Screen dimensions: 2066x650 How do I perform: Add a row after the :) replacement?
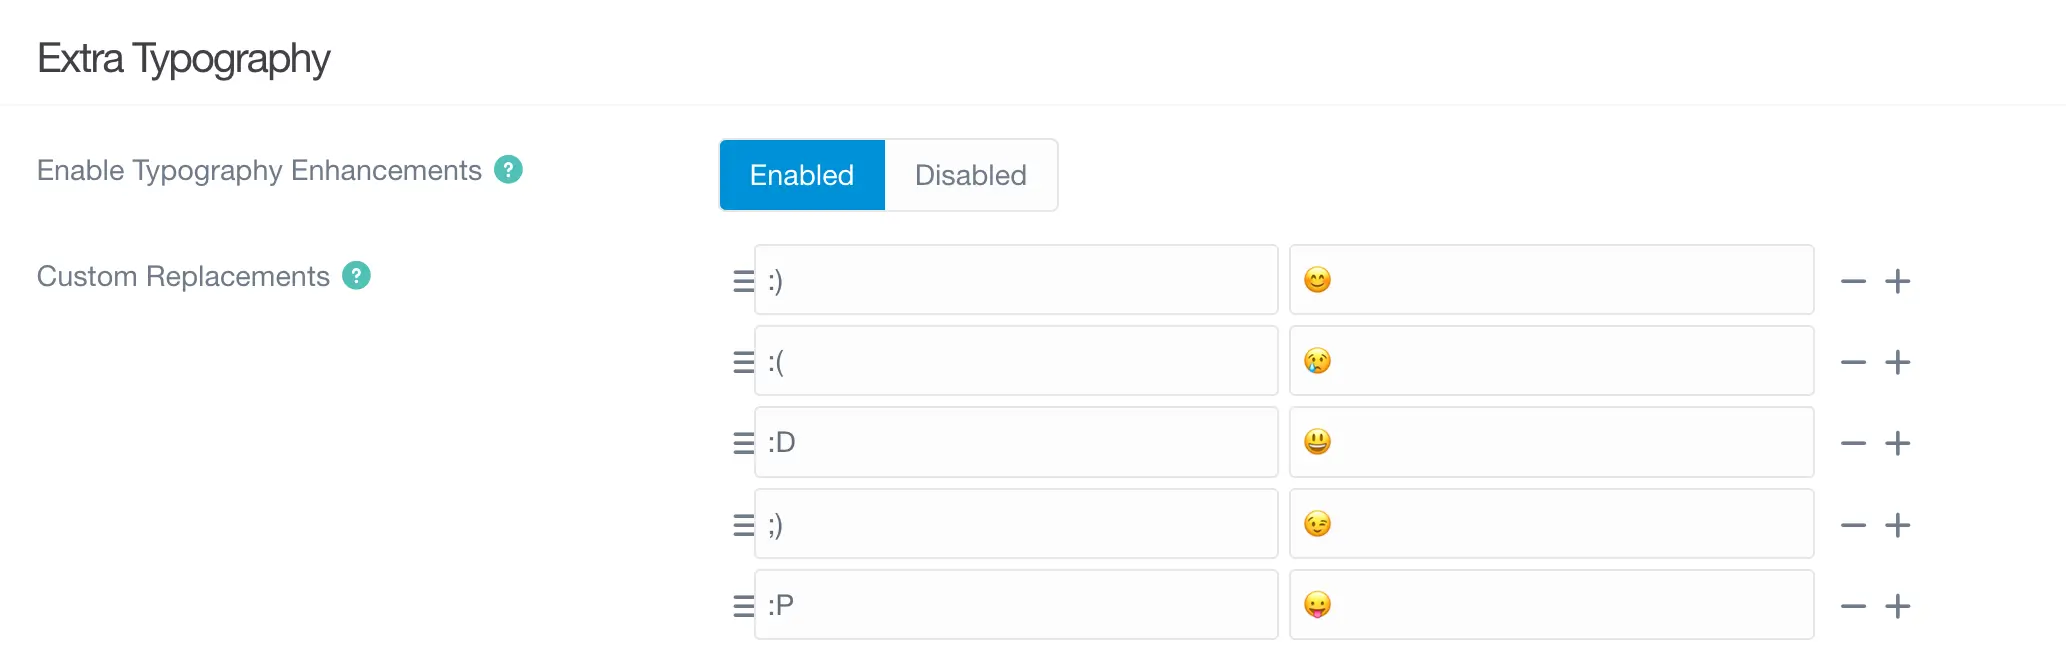1897,281
